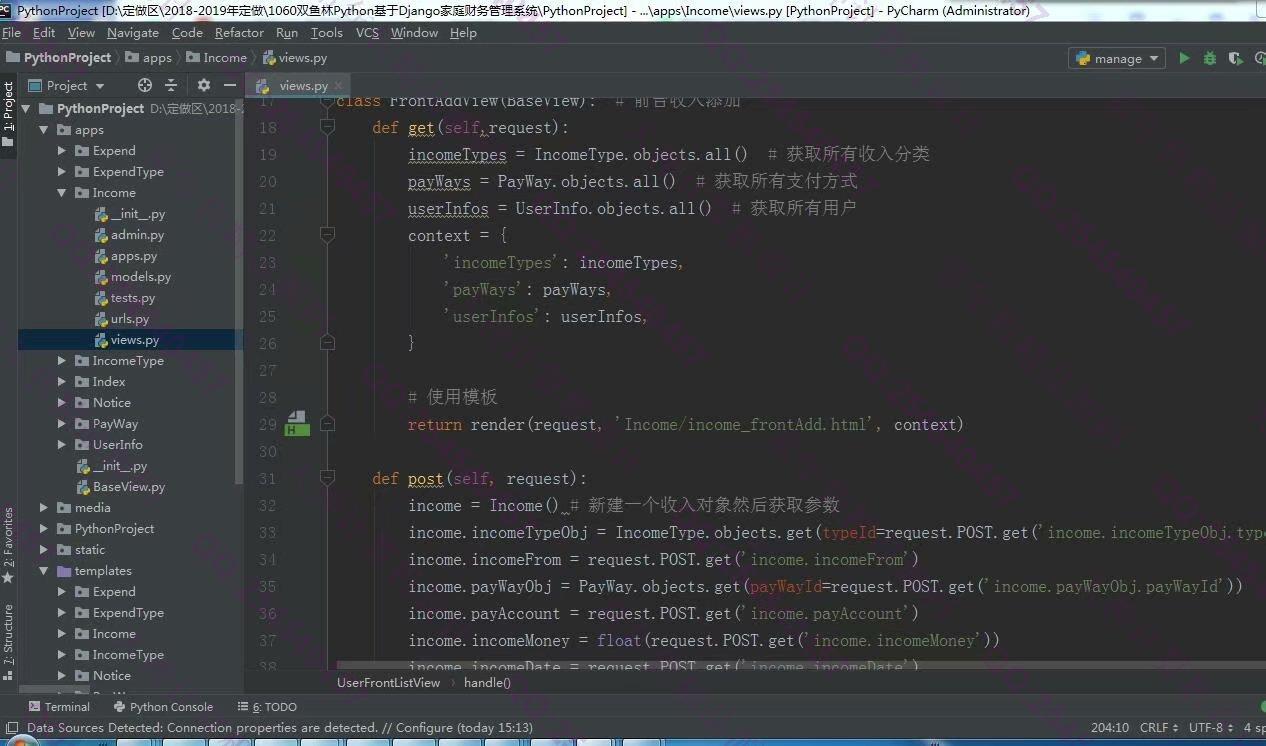This screenshot has height=746, width=1266.
Task: Select models.py in the project tree
Action: click(x=133, y=276)
